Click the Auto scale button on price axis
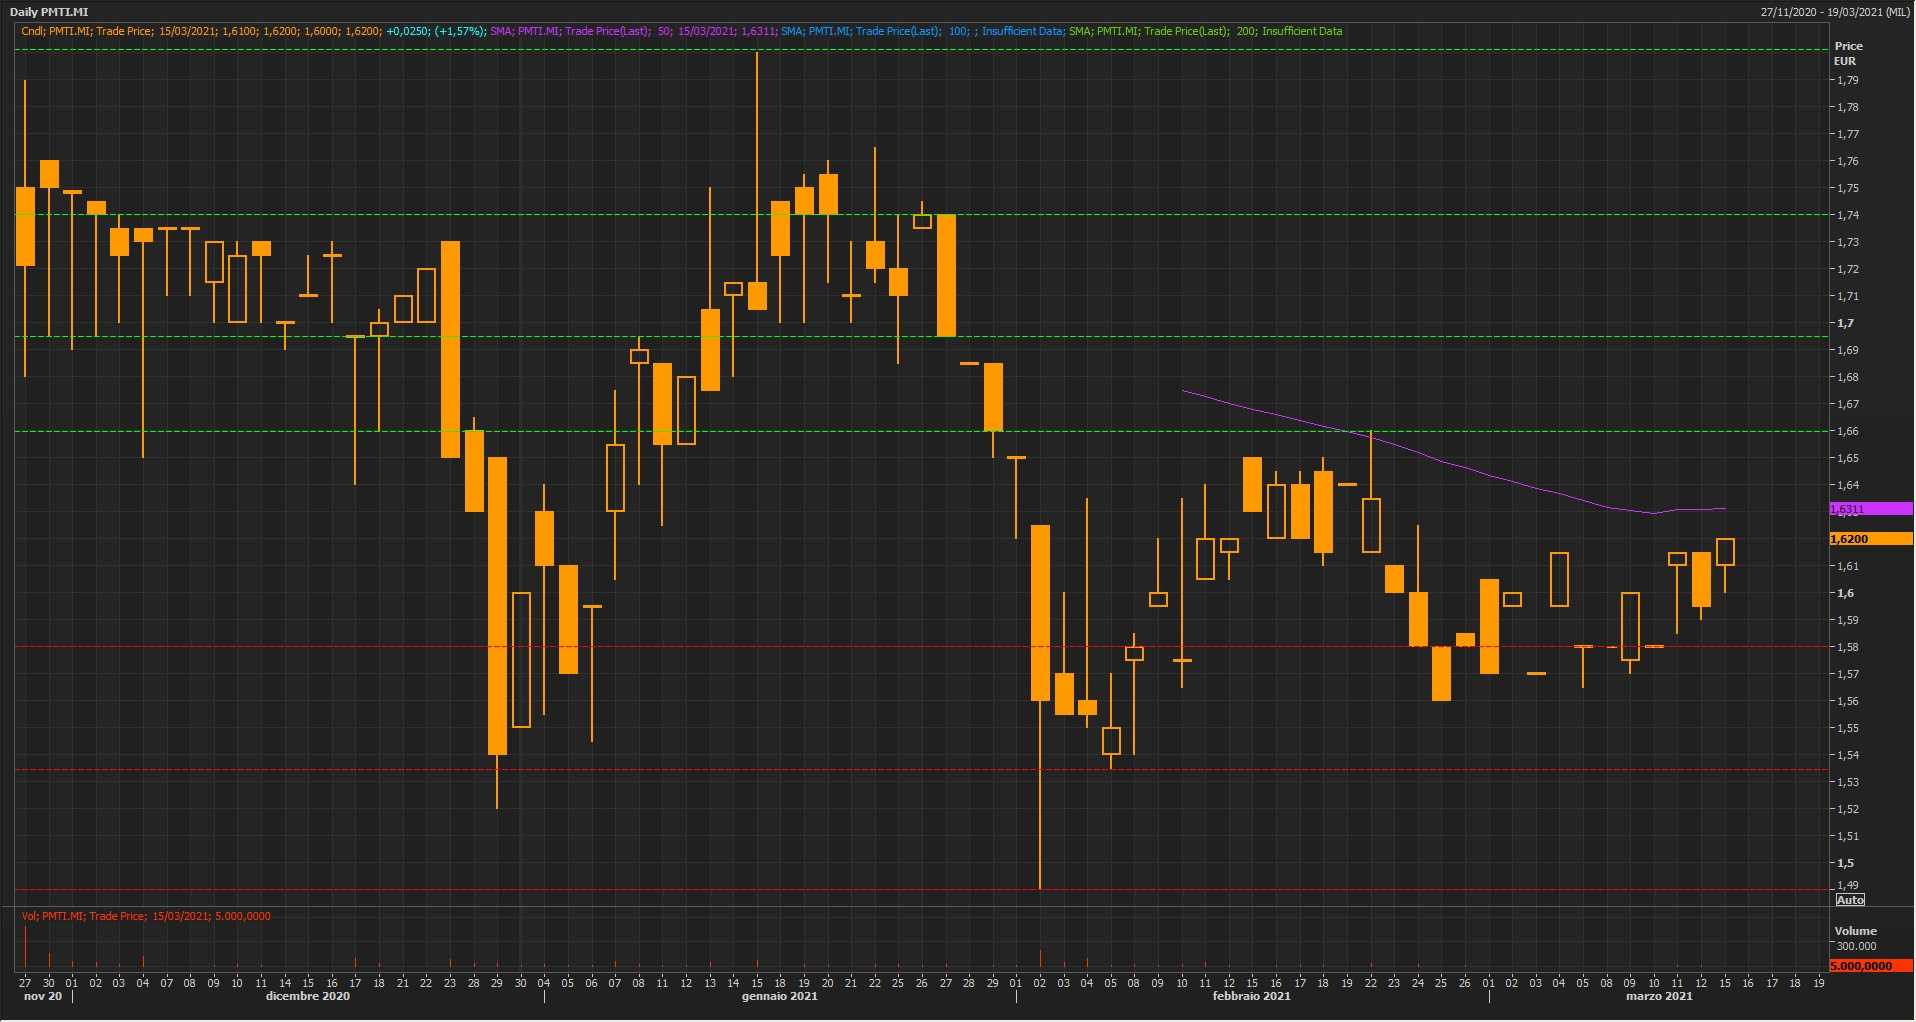Viewport: 1916px width, 1022px height. click(1850, 900)
